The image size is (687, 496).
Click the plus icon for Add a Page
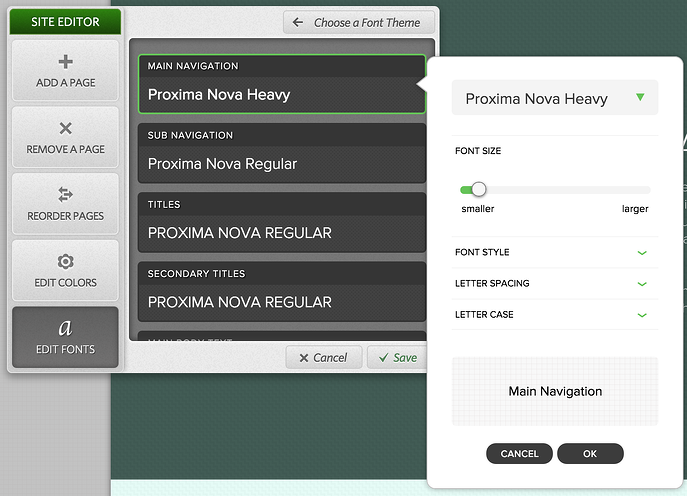(65, 62)
